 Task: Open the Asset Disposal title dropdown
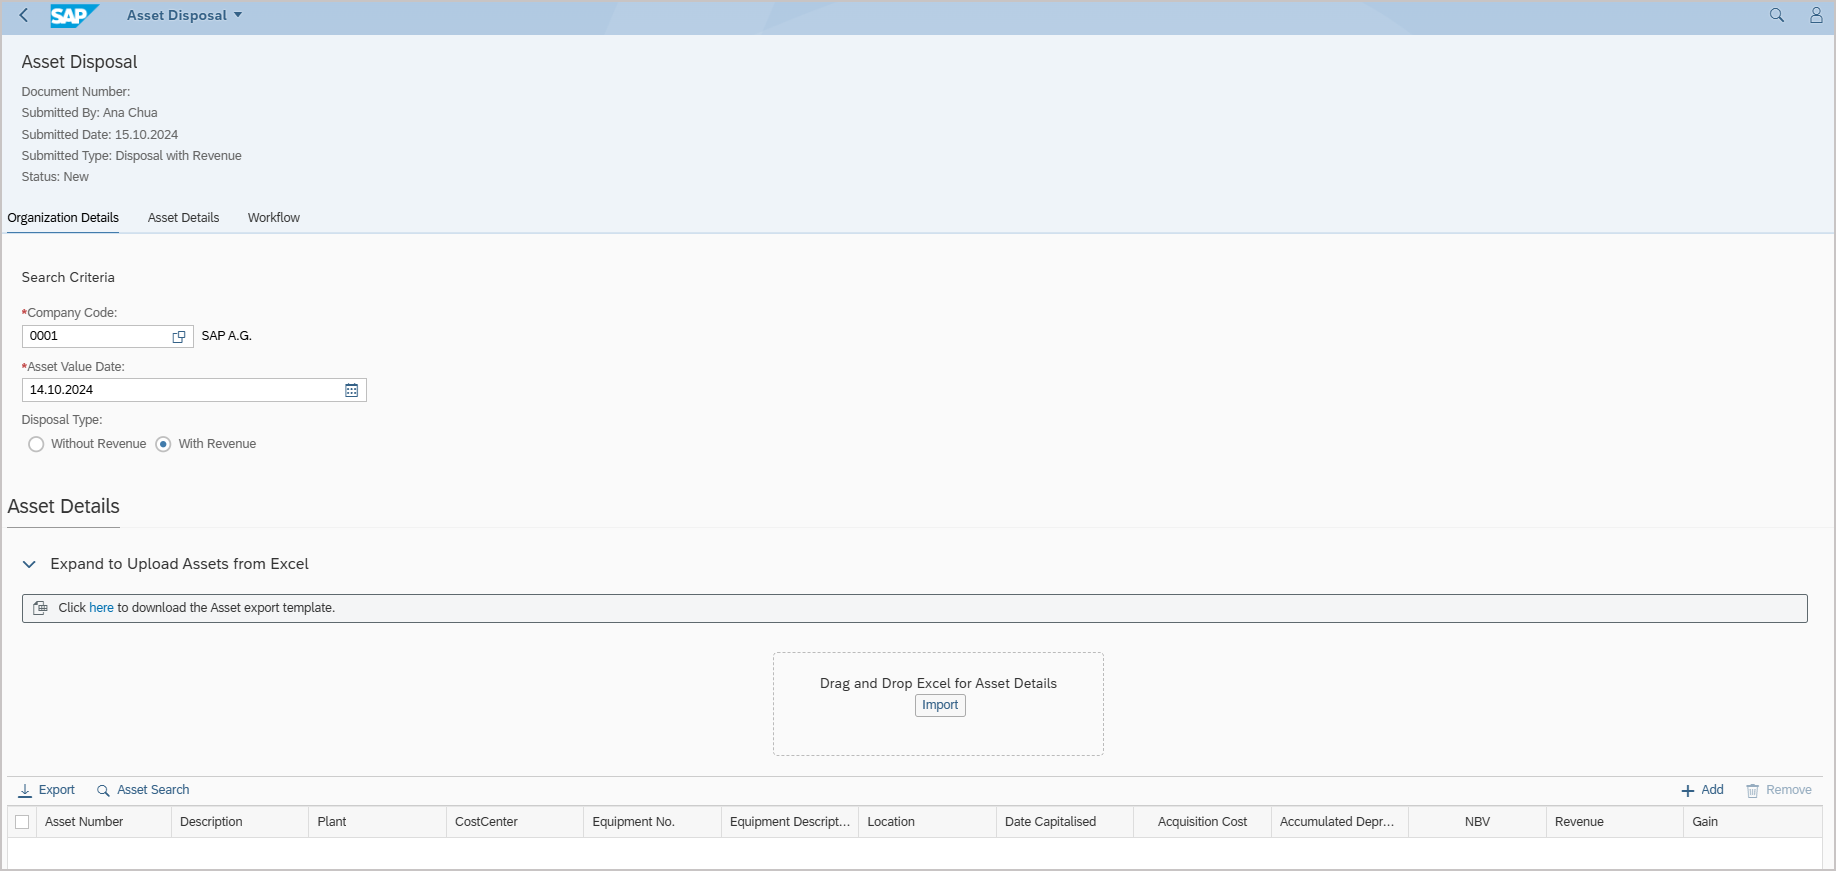click(184, 15)
